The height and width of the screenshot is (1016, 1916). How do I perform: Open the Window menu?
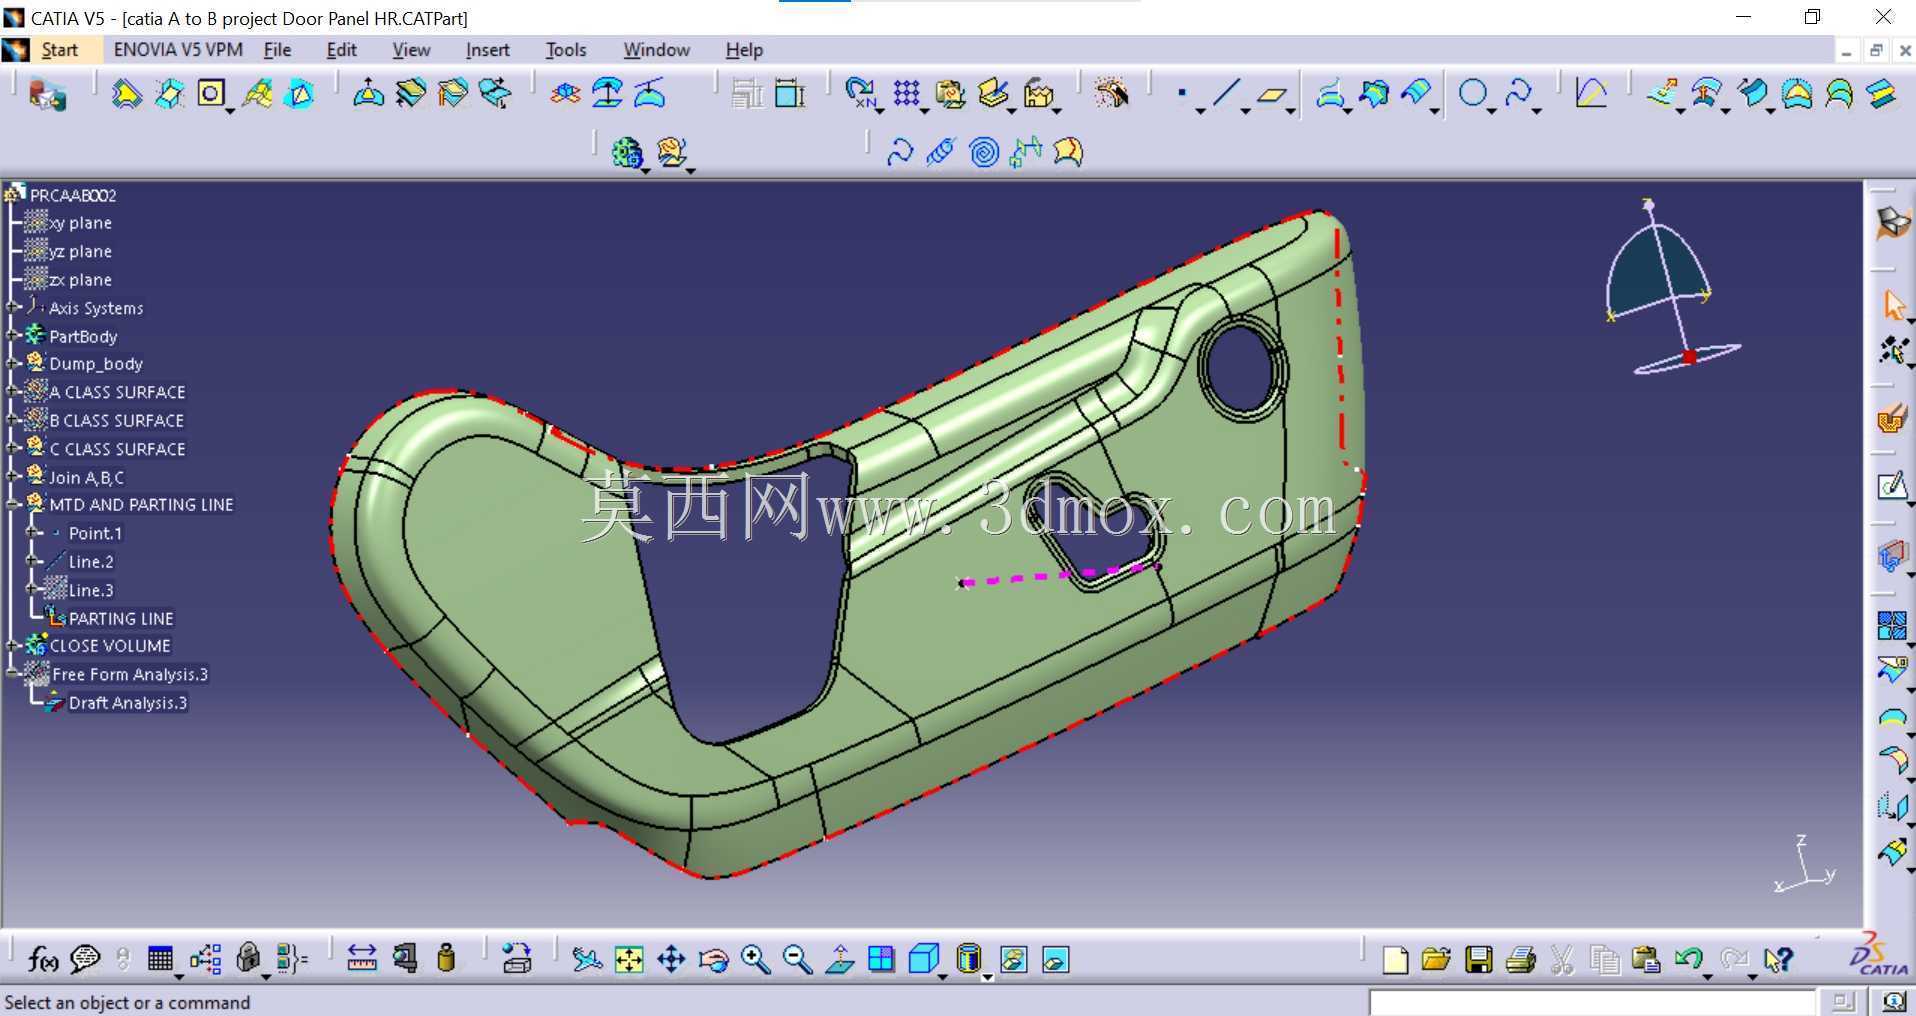tap(656, 50)
